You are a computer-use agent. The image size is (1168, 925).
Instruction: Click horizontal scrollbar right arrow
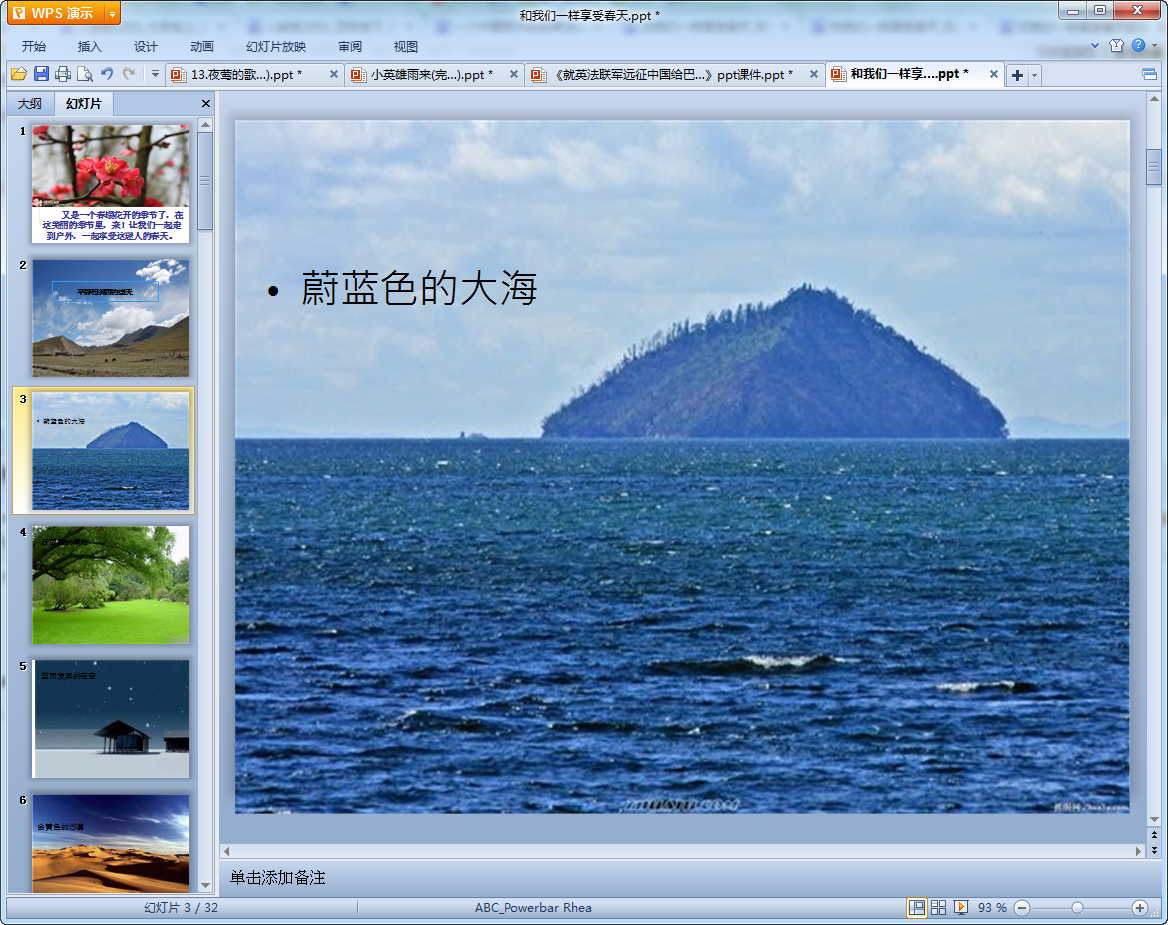1138,851
